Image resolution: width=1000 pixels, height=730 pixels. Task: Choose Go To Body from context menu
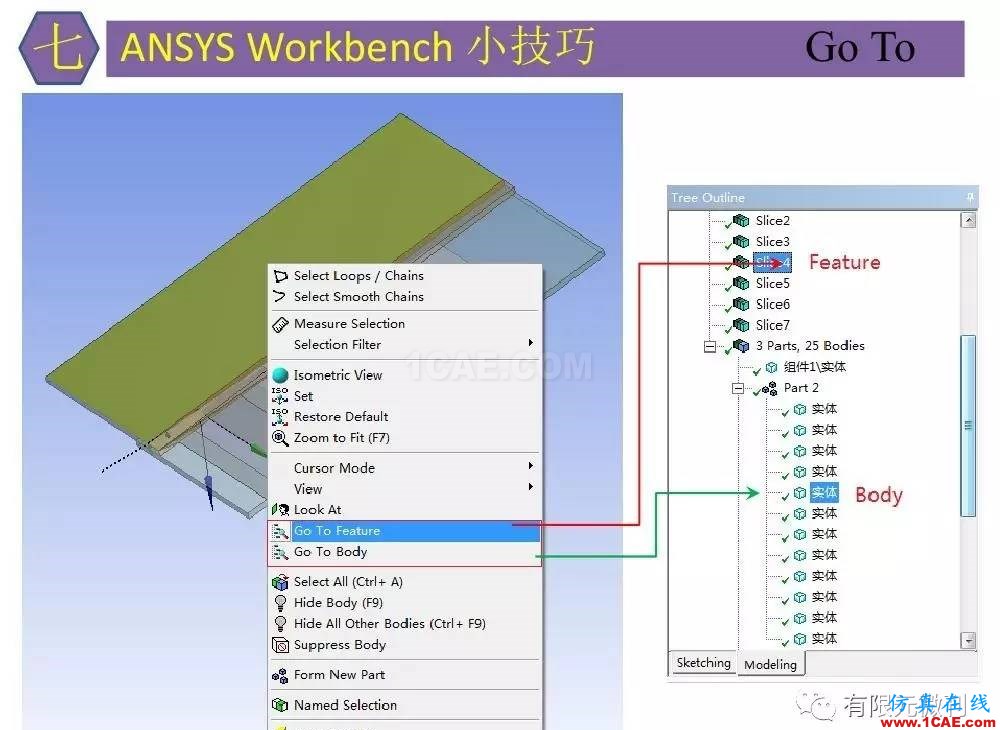pyautogui.click(x=404, y=552)
